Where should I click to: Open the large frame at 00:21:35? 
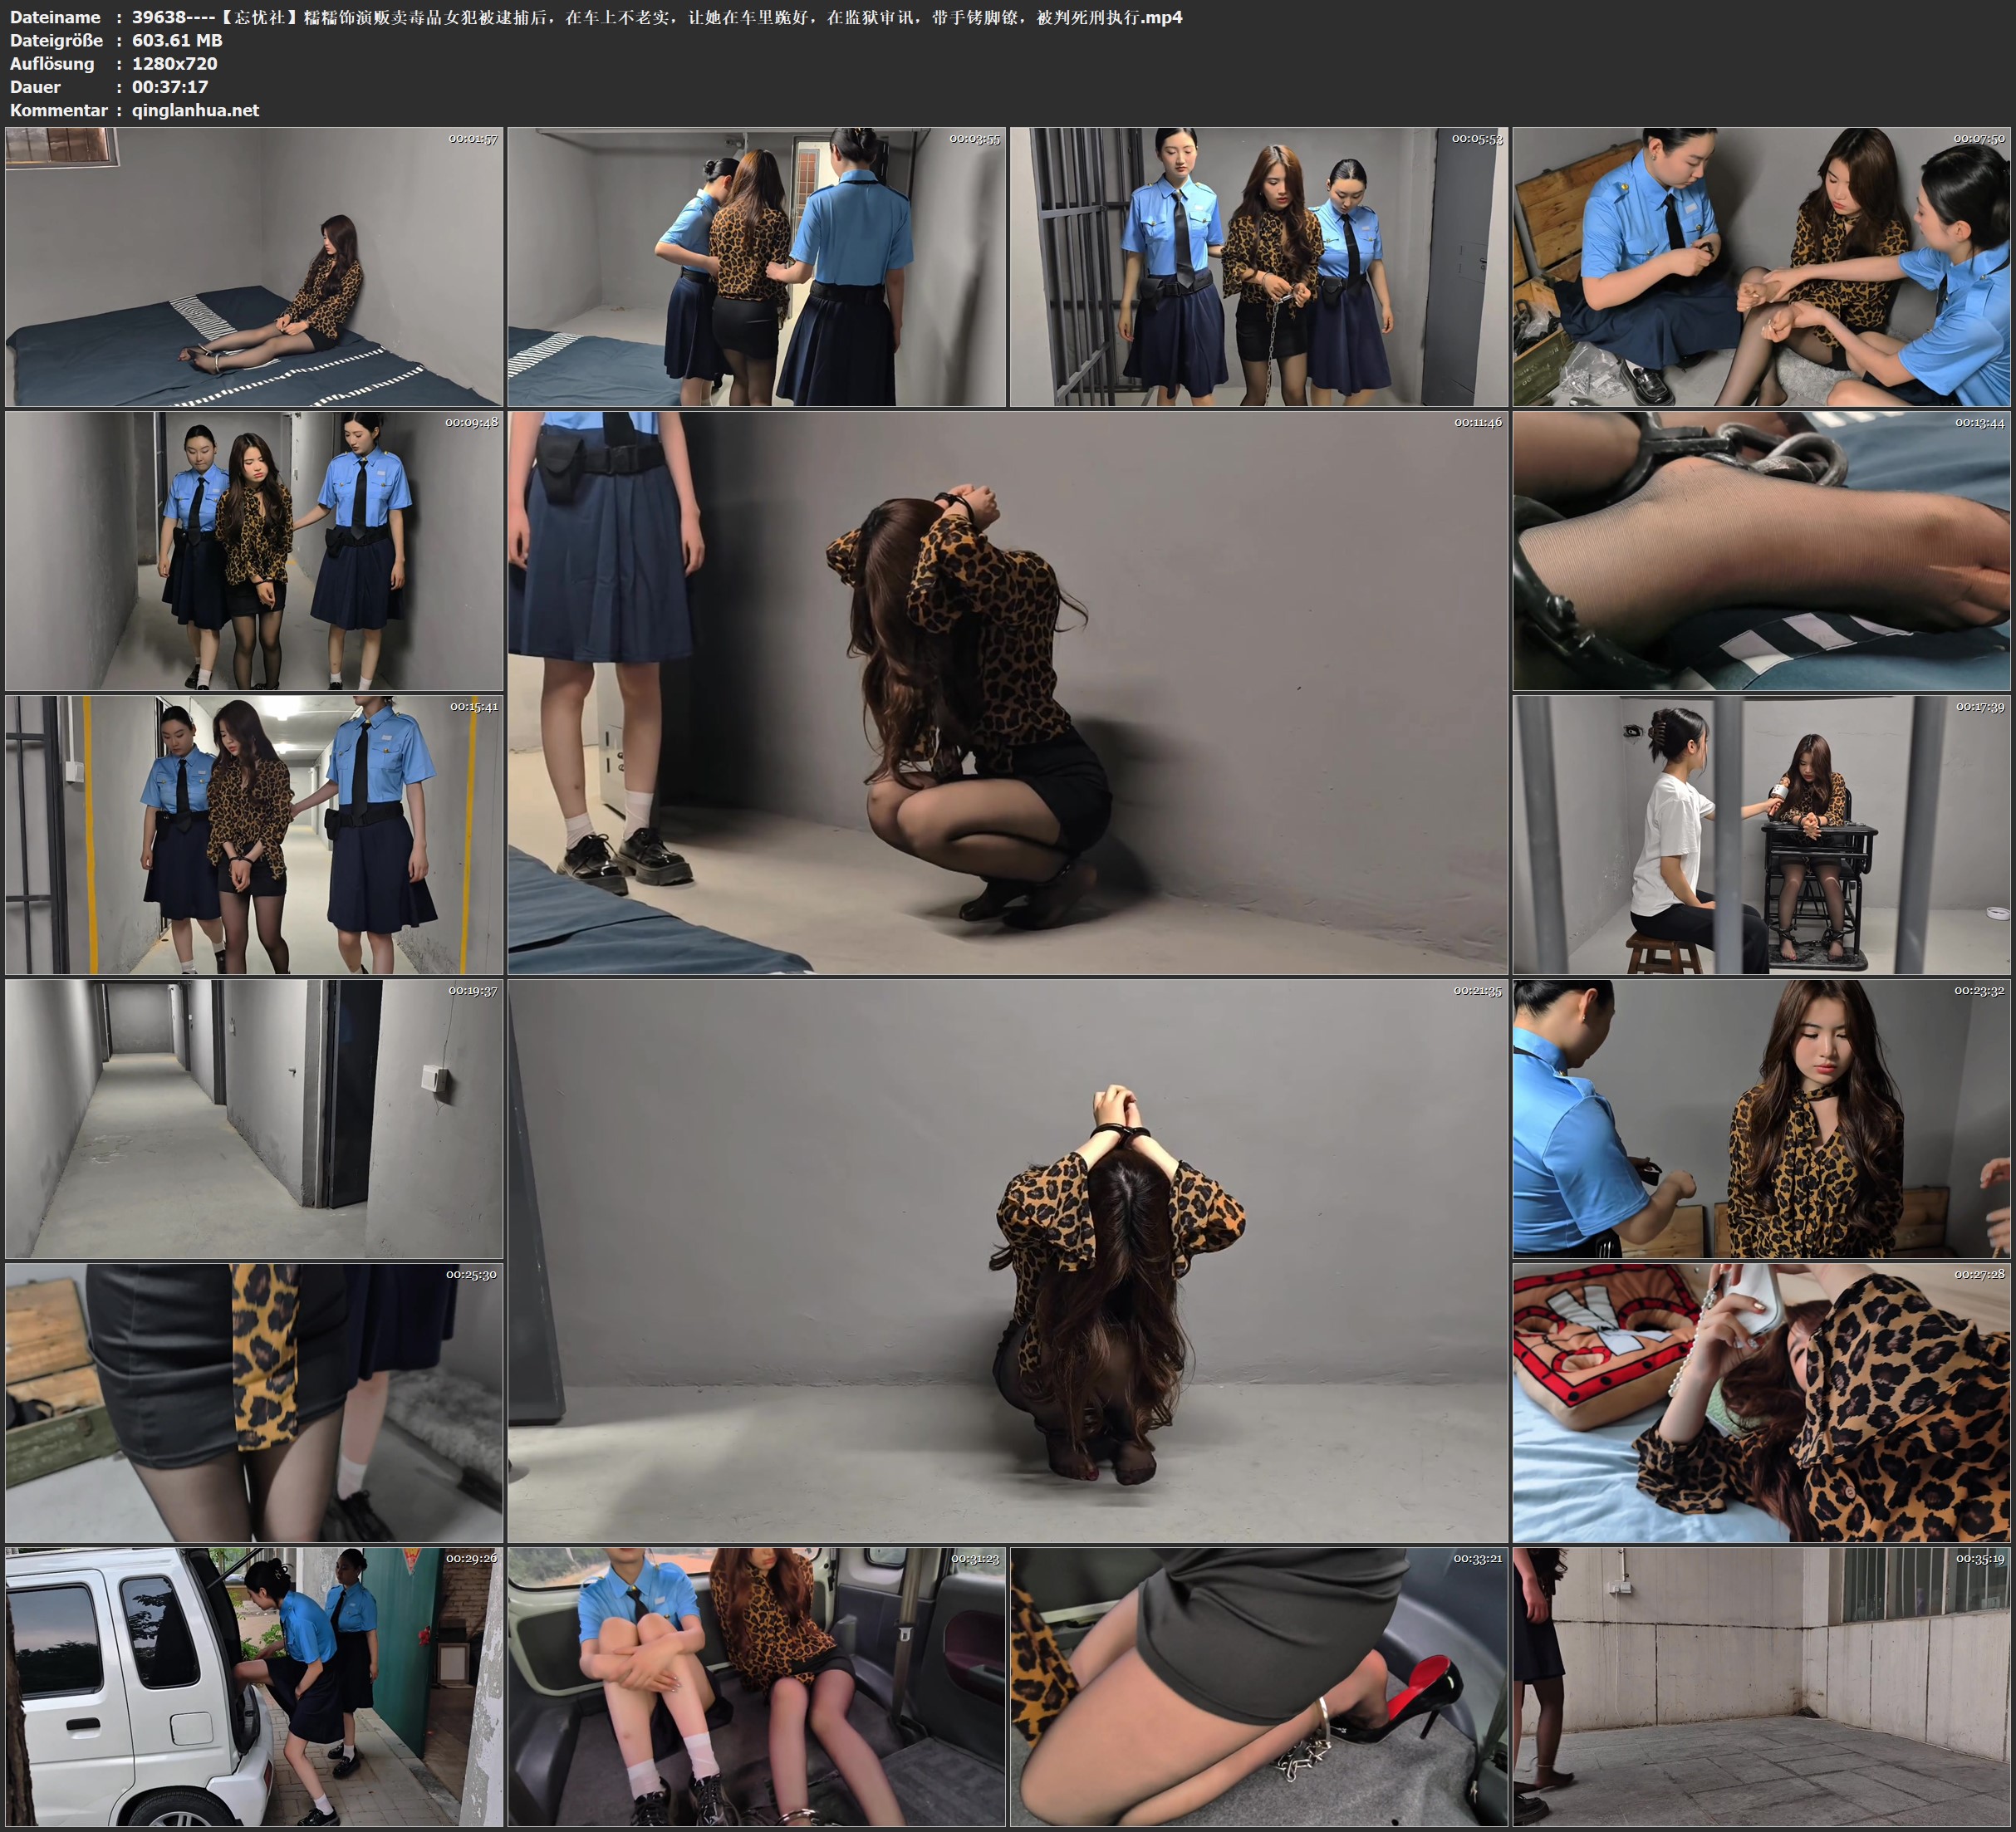(x=1007, y=1260)
